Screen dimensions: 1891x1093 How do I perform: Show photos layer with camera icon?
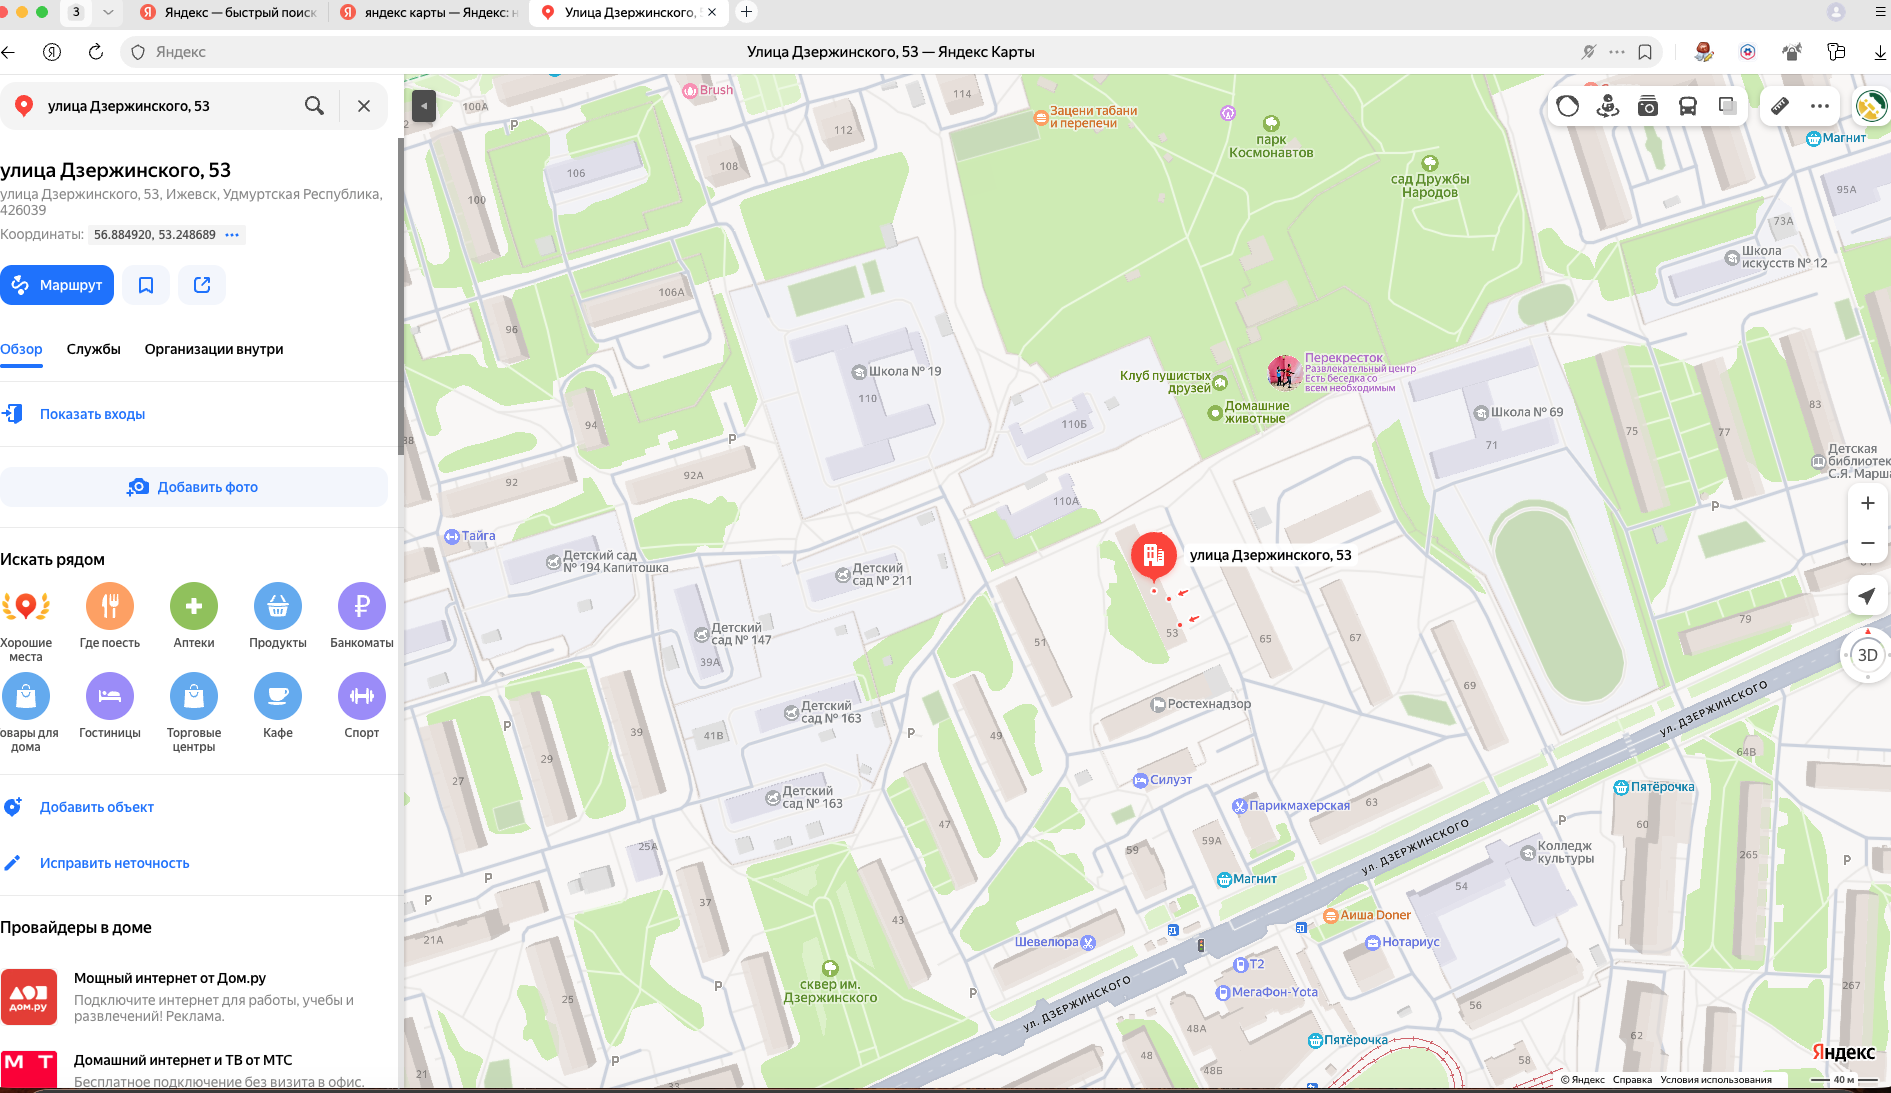point(1648,106)
